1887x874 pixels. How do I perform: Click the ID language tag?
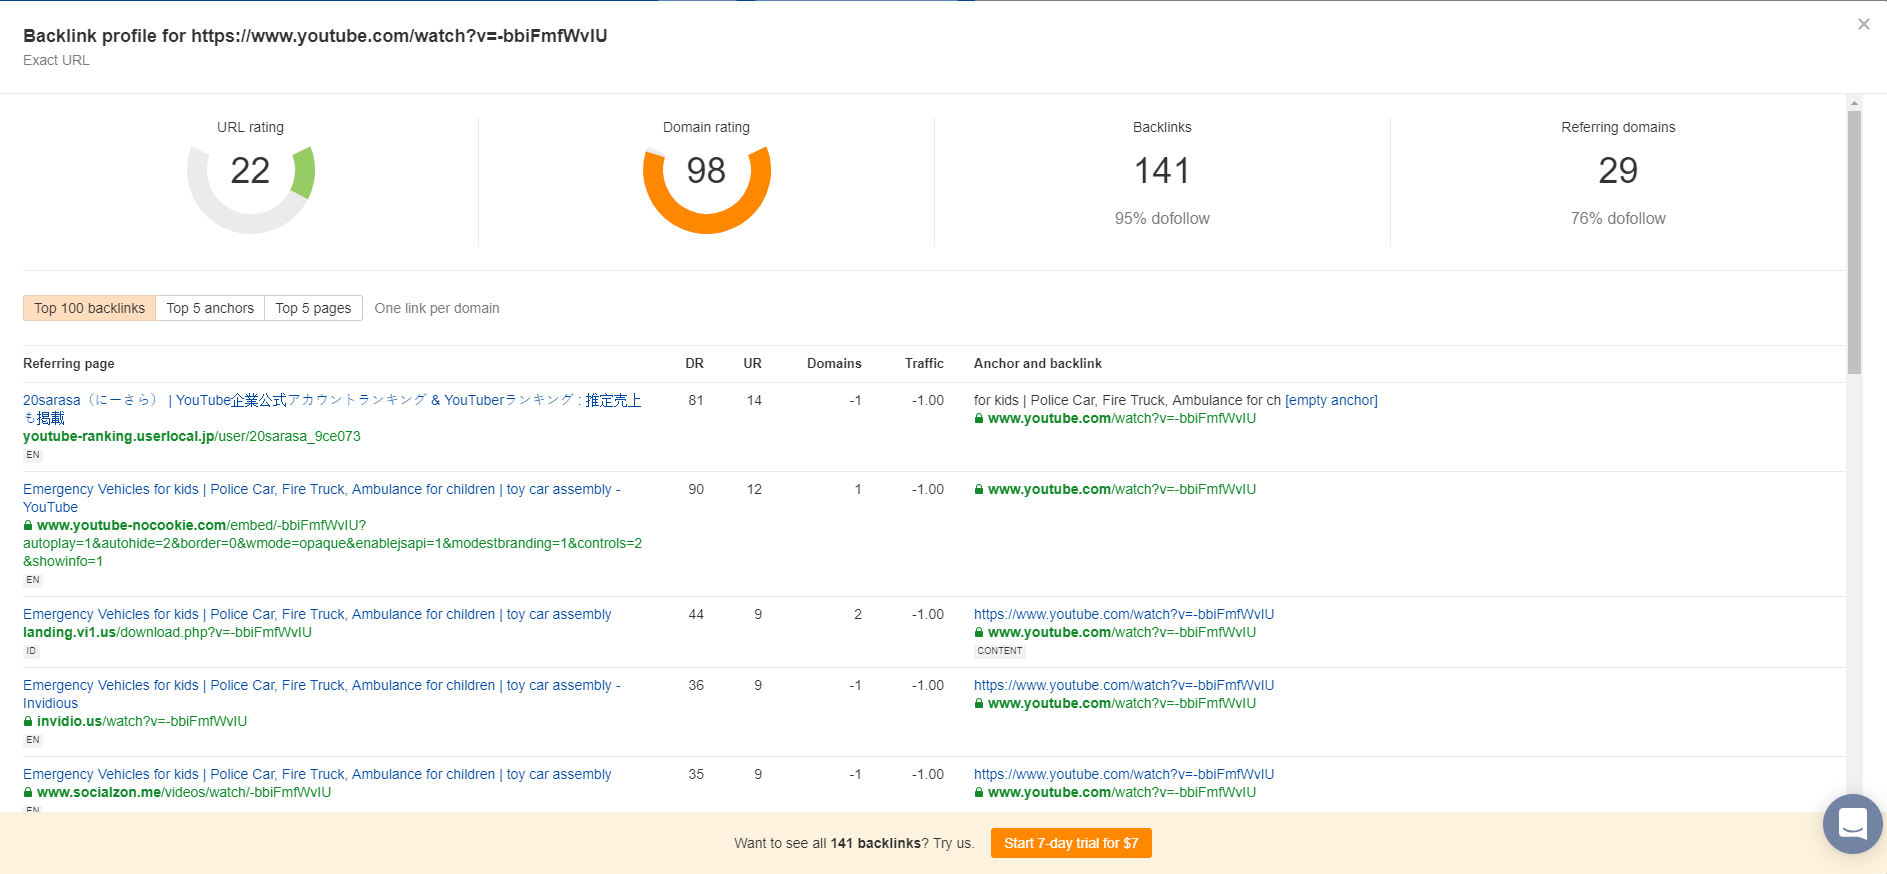pos(31,651)
